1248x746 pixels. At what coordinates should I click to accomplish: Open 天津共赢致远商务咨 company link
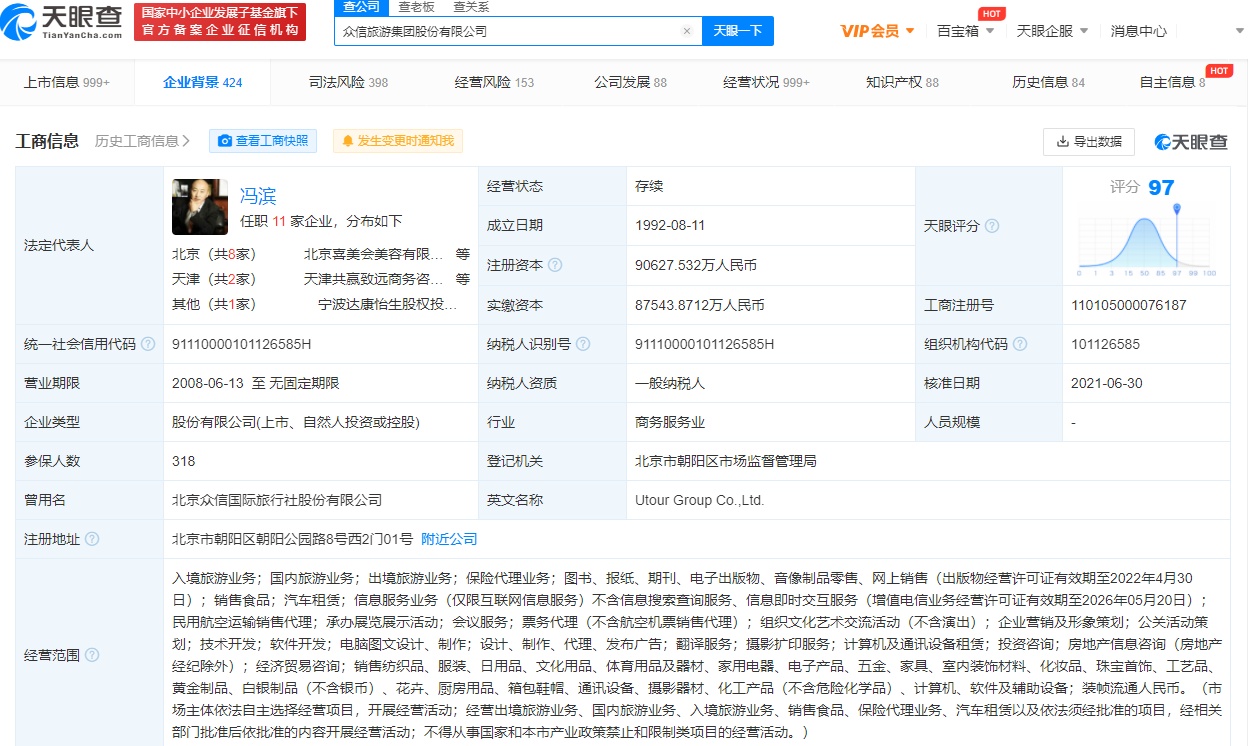[x=373, y=279]
